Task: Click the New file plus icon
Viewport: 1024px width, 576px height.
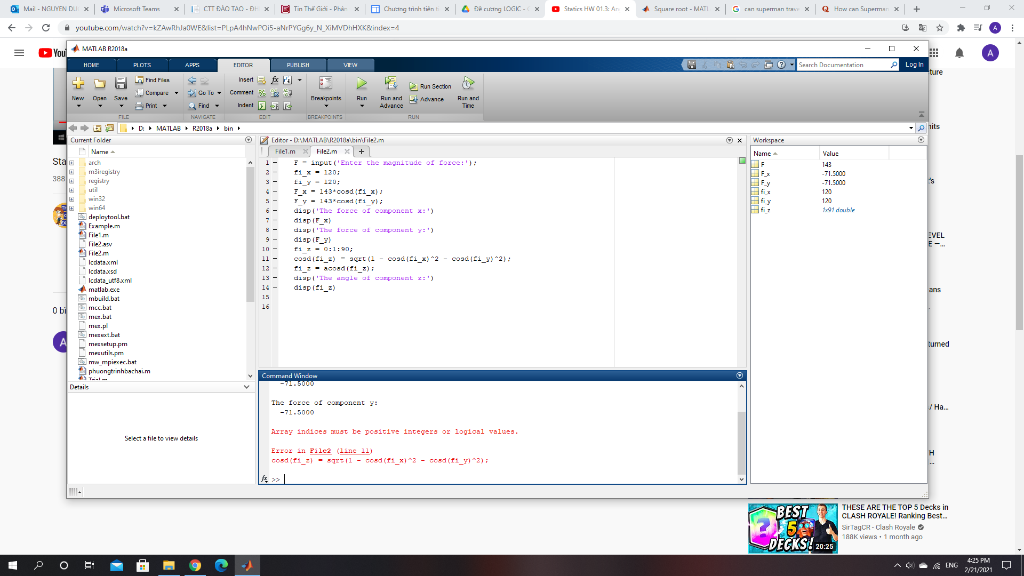Action: [x=78, y=84]
